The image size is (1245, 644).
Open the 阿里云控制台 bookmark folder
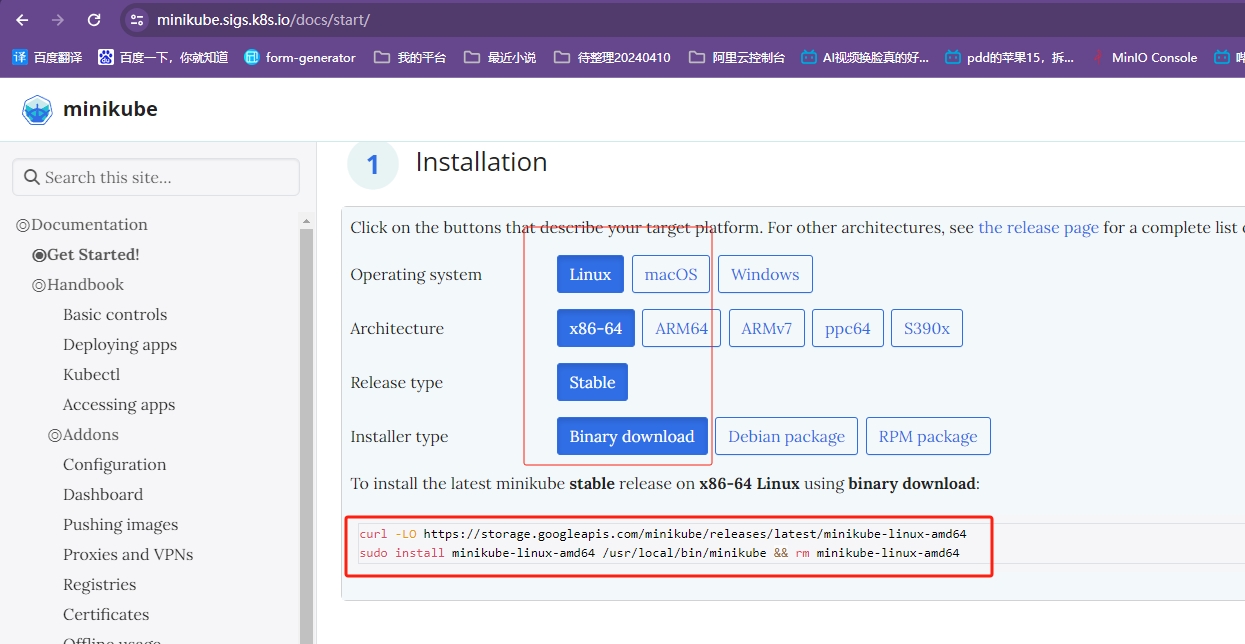pyautogui.click(x=738, y=58)
